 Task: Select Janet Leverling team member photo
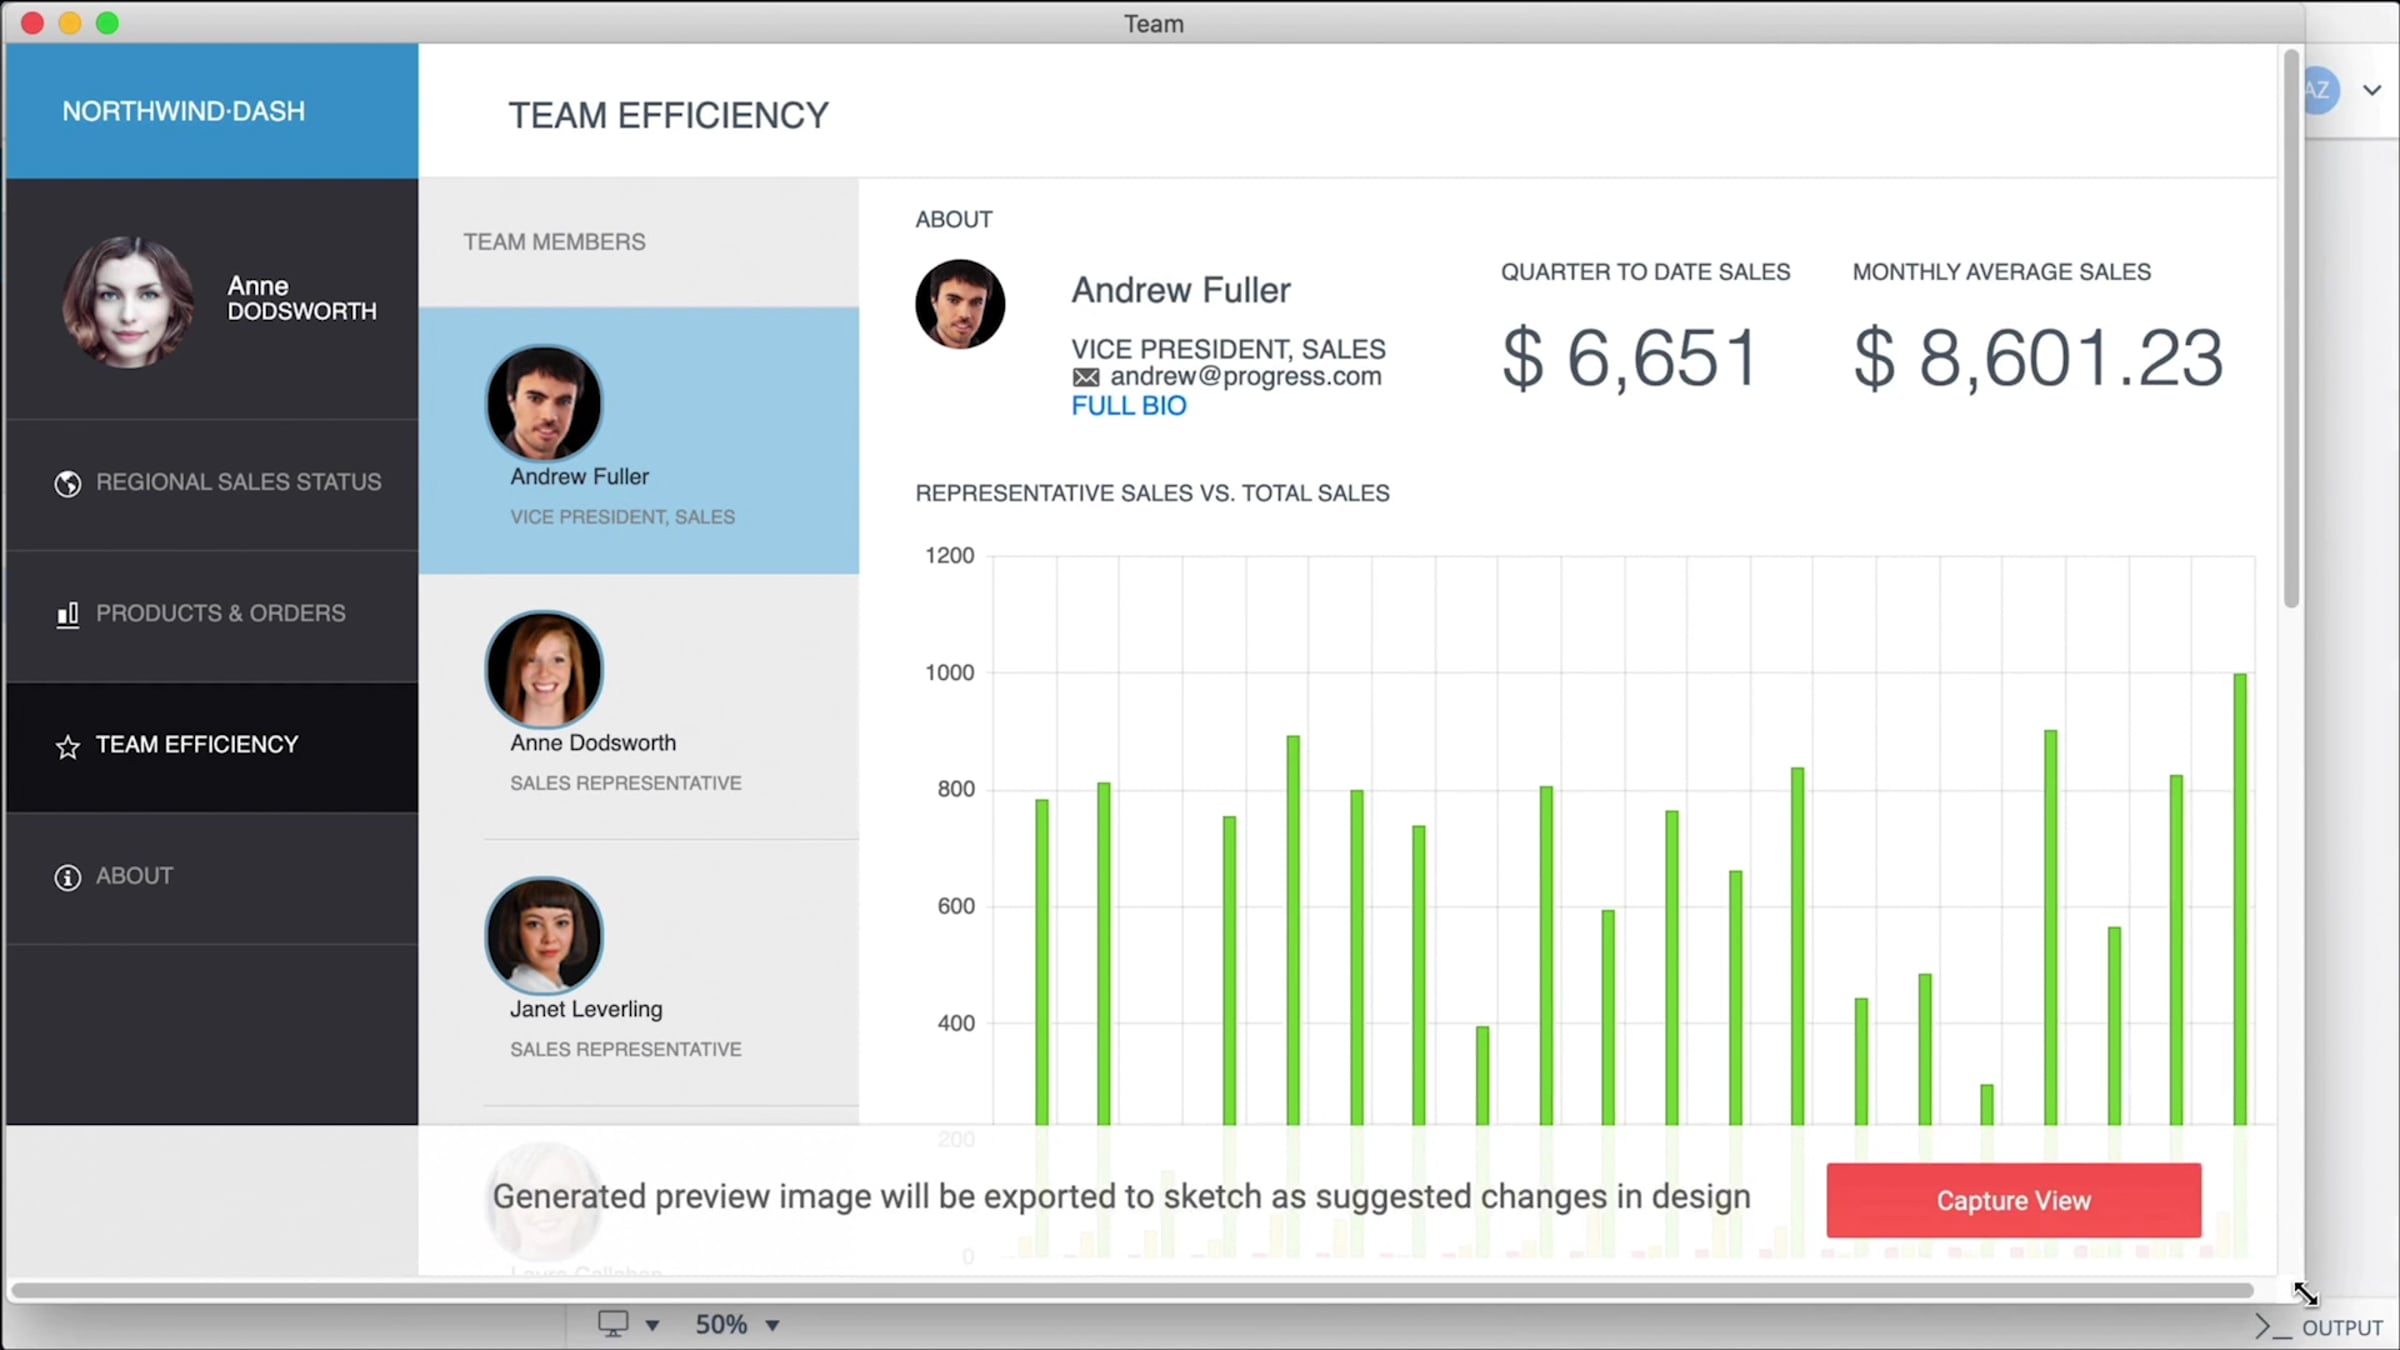pos(544,936)
